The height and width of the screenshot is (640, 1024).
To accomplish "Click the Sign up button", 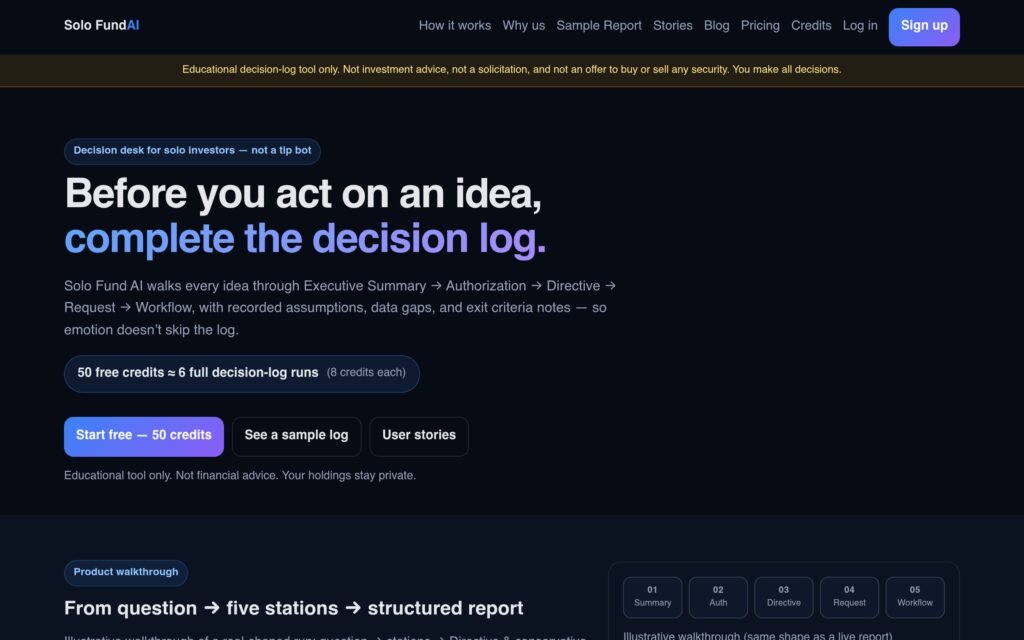I will click(924, 27).
